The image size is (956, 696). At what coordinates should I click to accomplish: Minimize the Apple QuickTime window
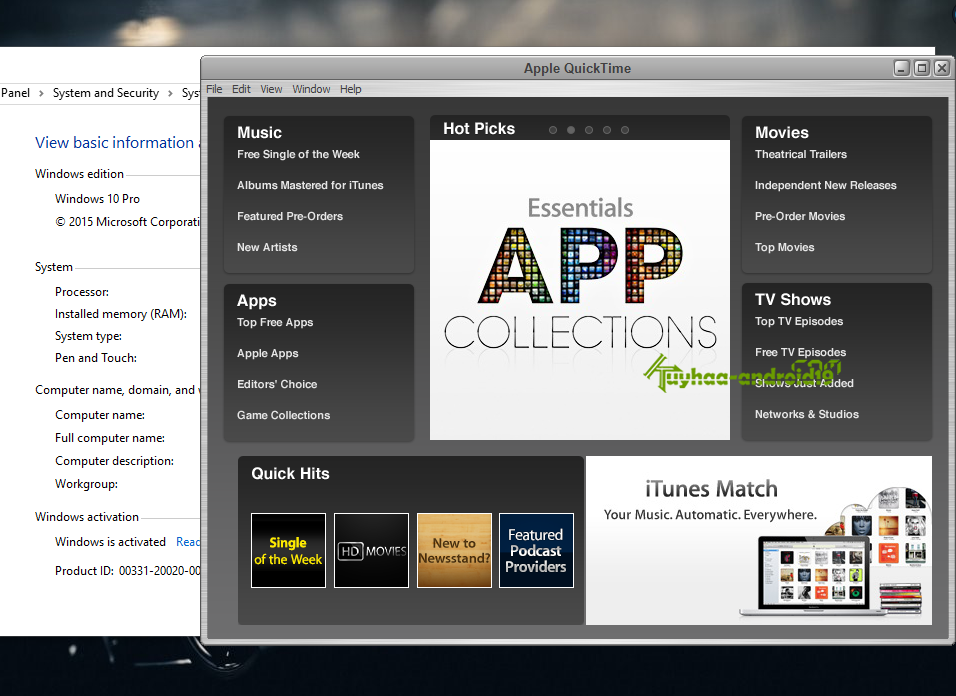902,68
